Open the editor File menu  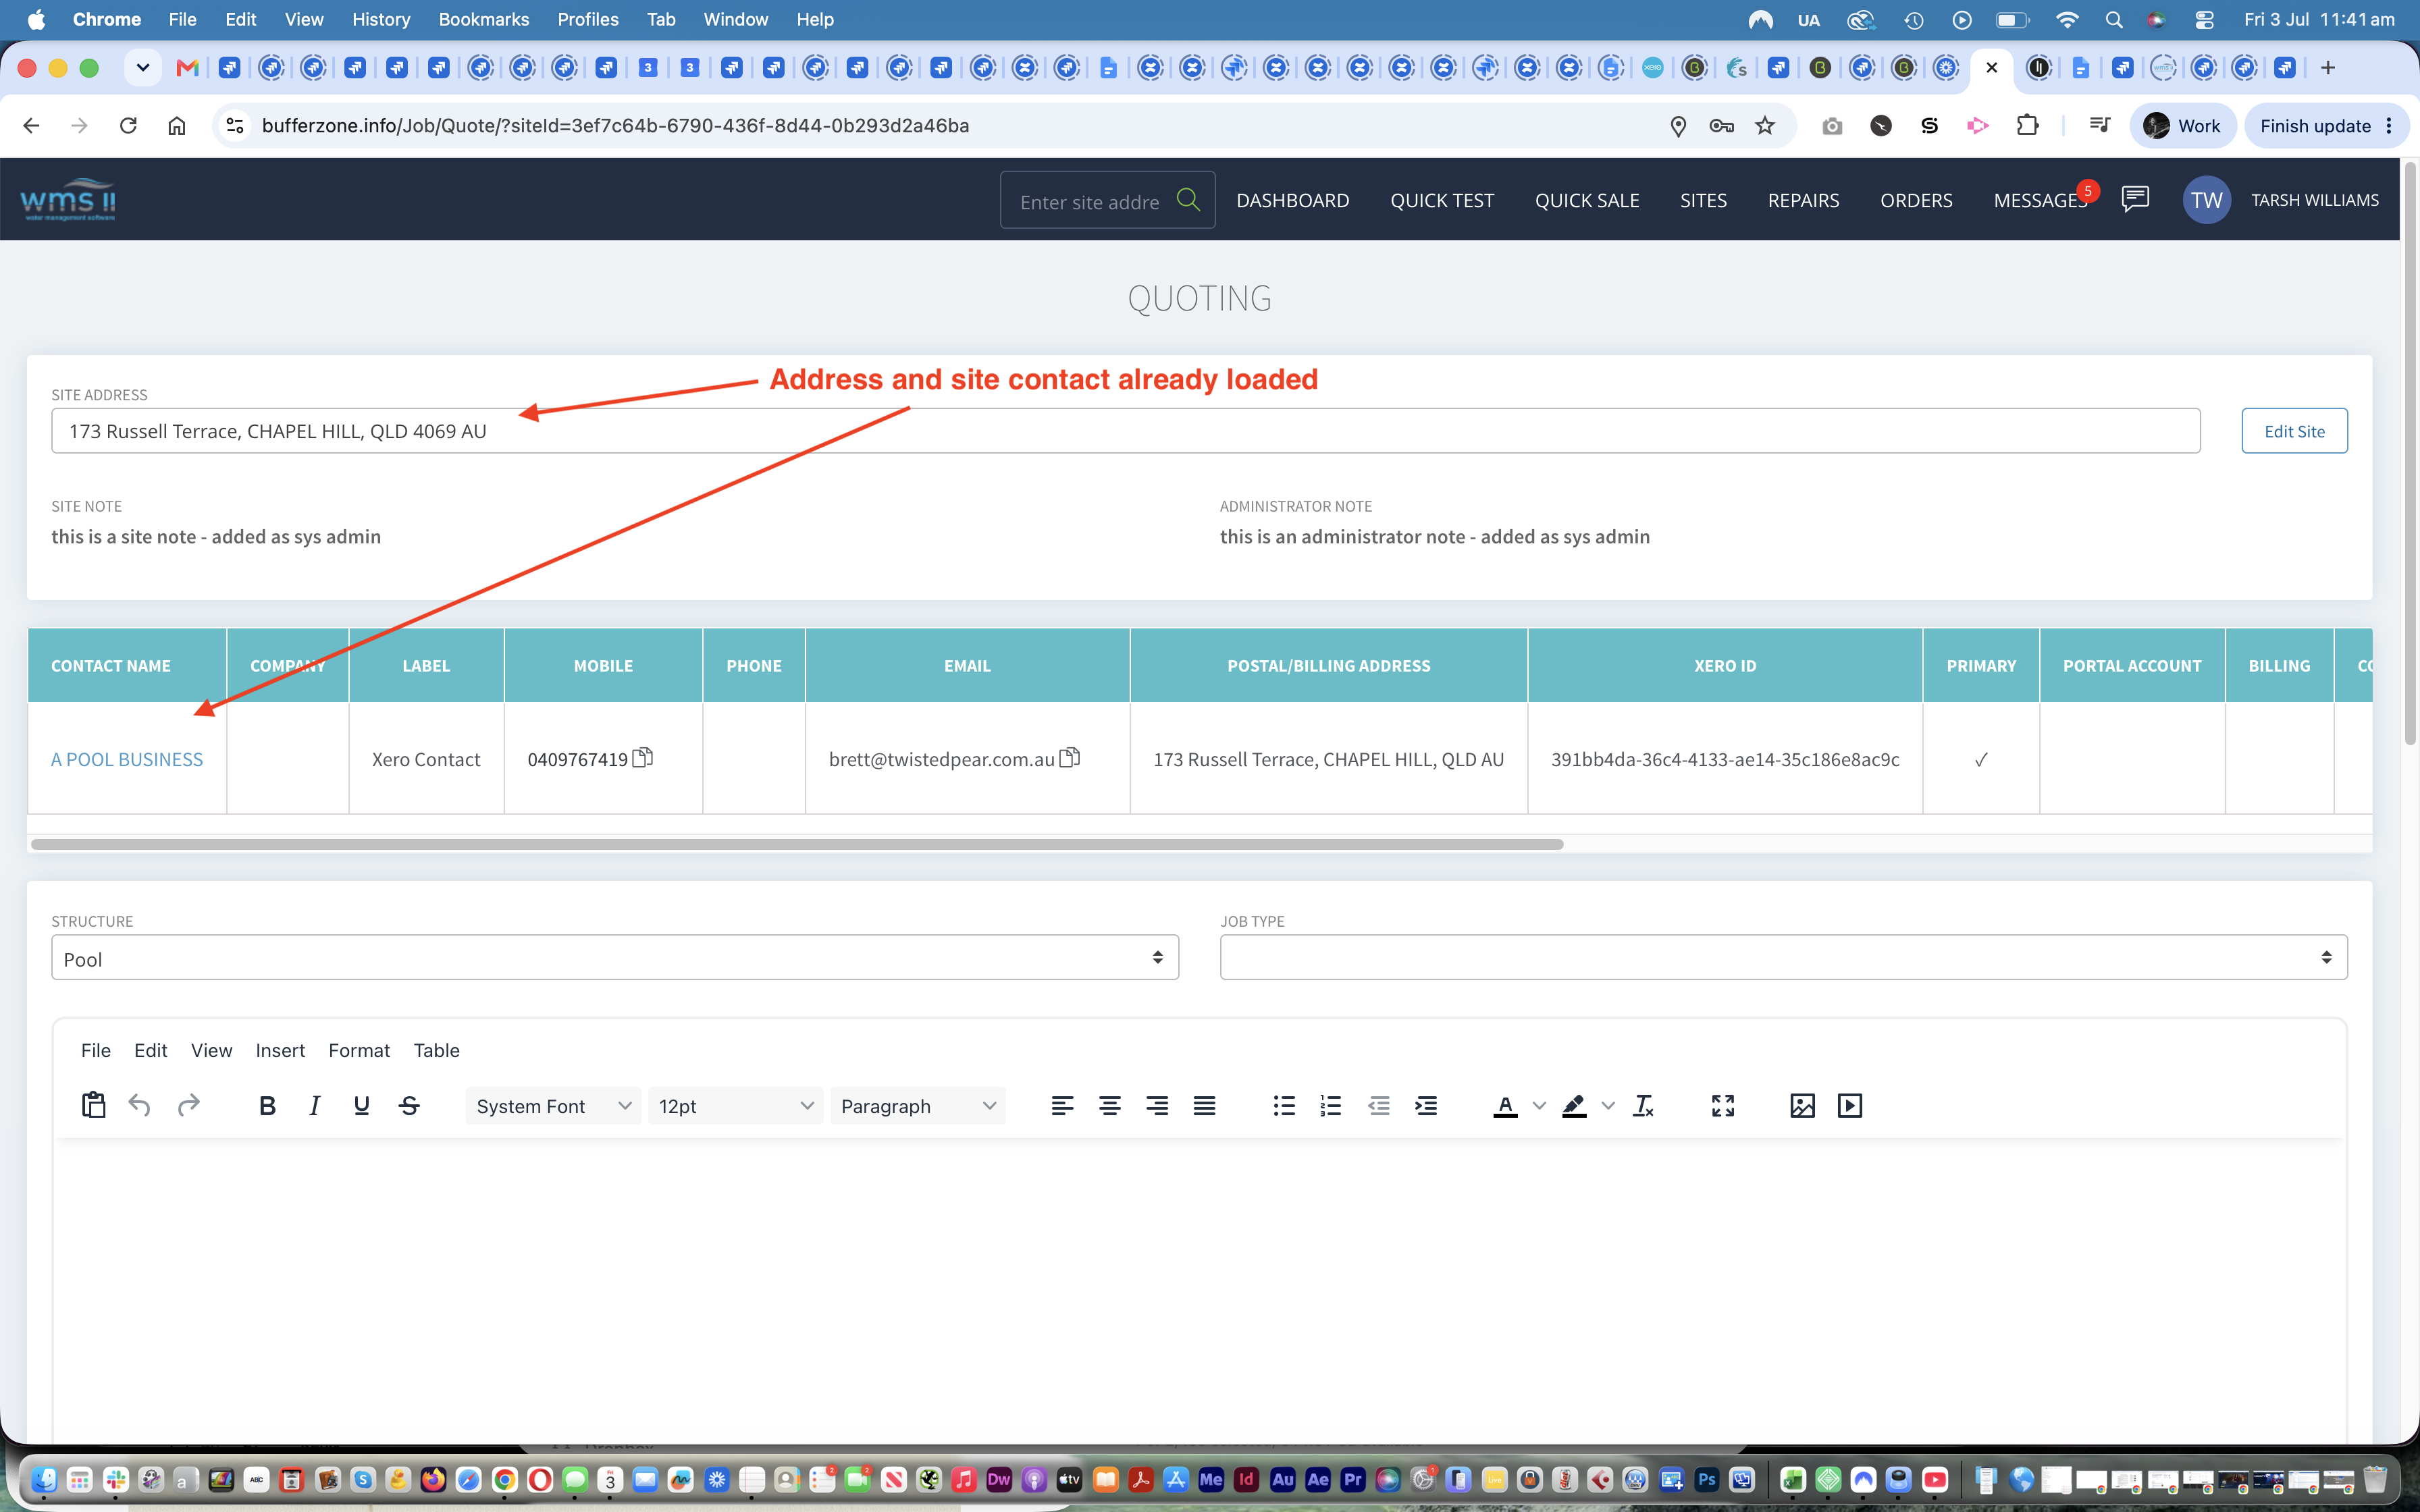click(x=96, y=1050)
